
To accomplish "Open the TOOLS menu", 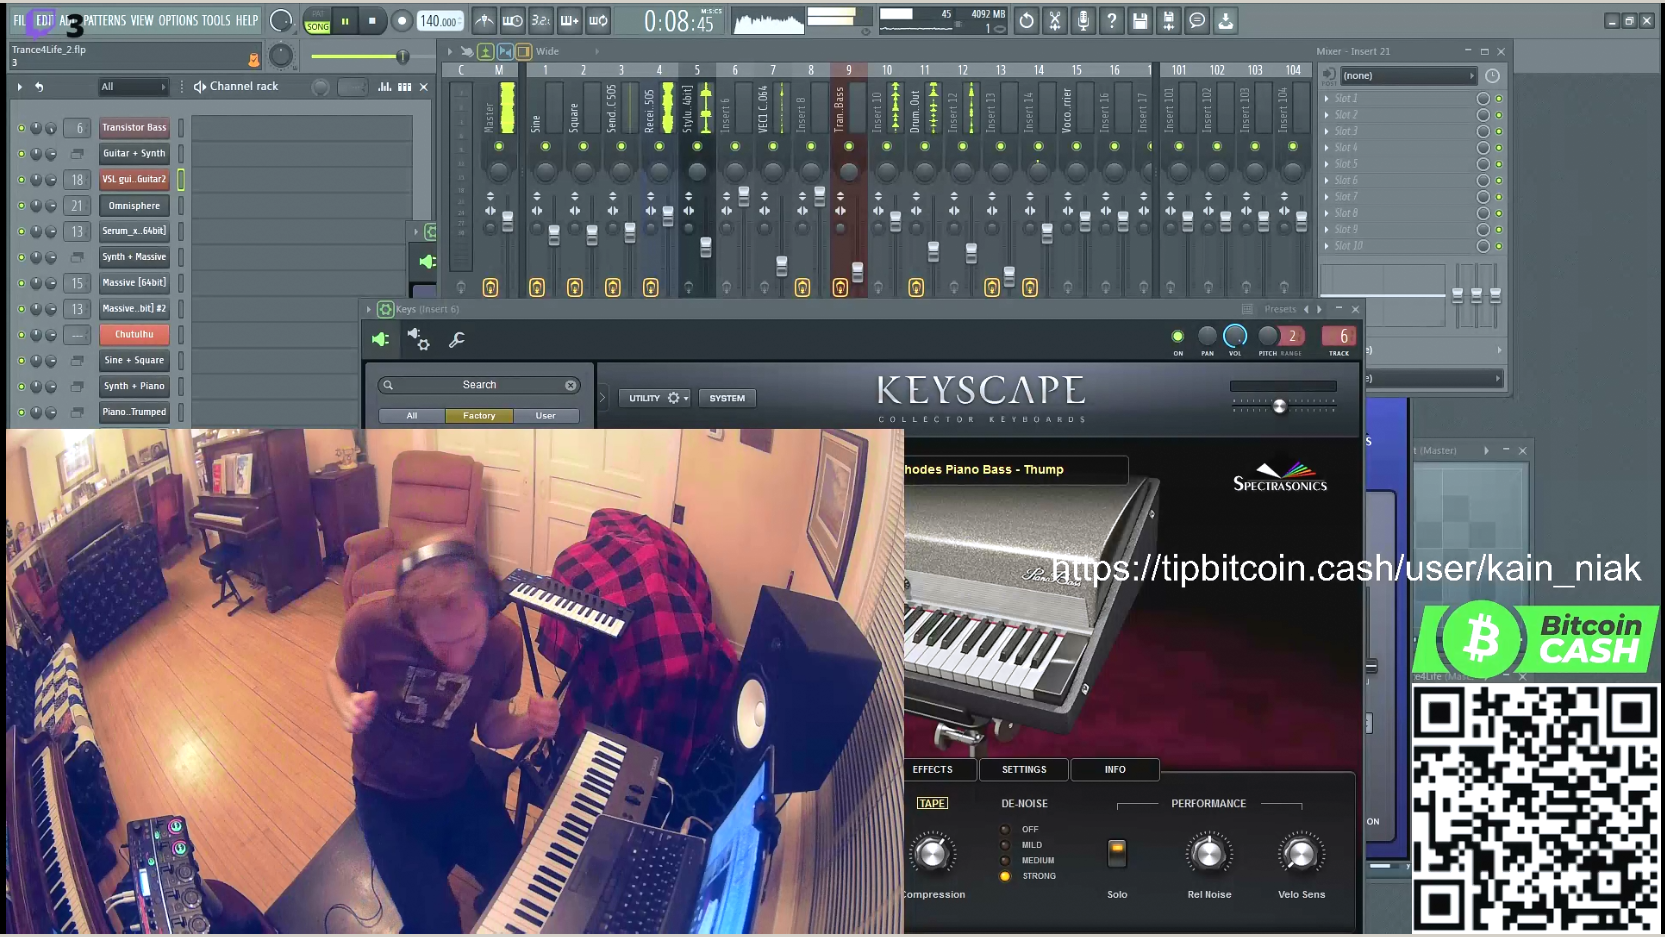I will [x=216, y=20].
